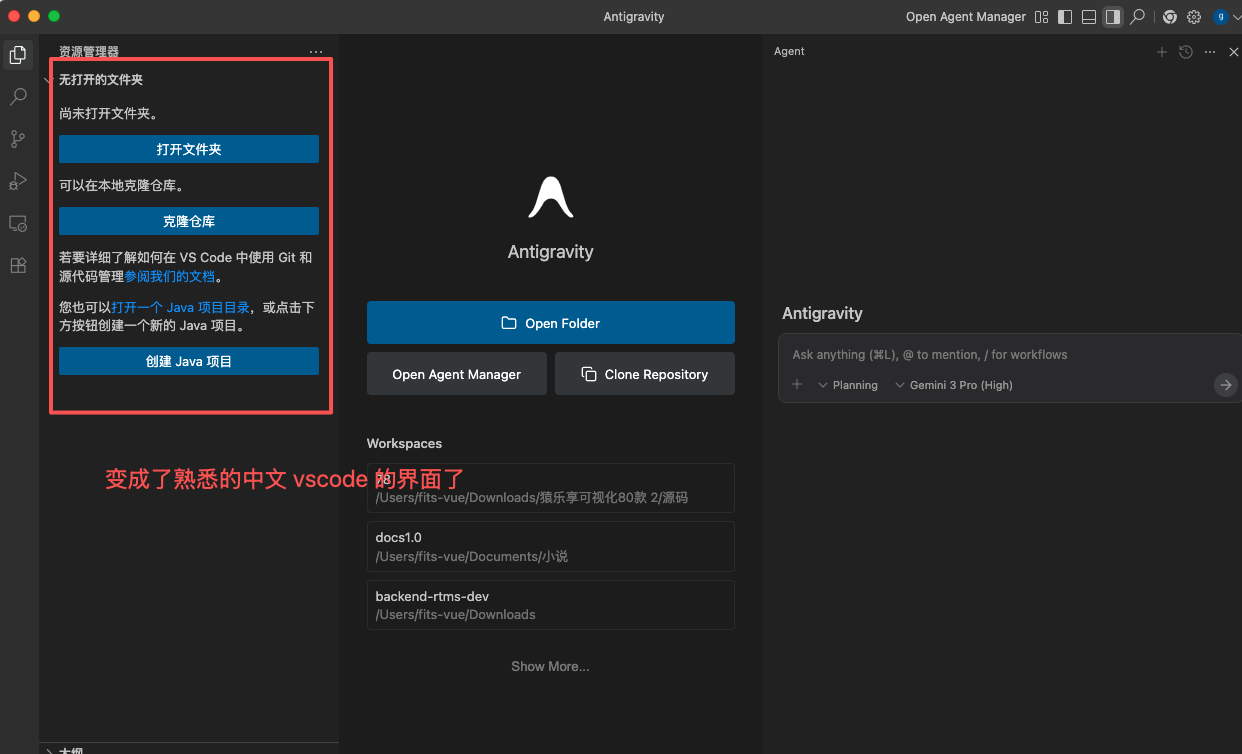Toggle the secondary sidebar visibility
Image resolution: width=1242 pixels, height=754 pixels.
1112,16
